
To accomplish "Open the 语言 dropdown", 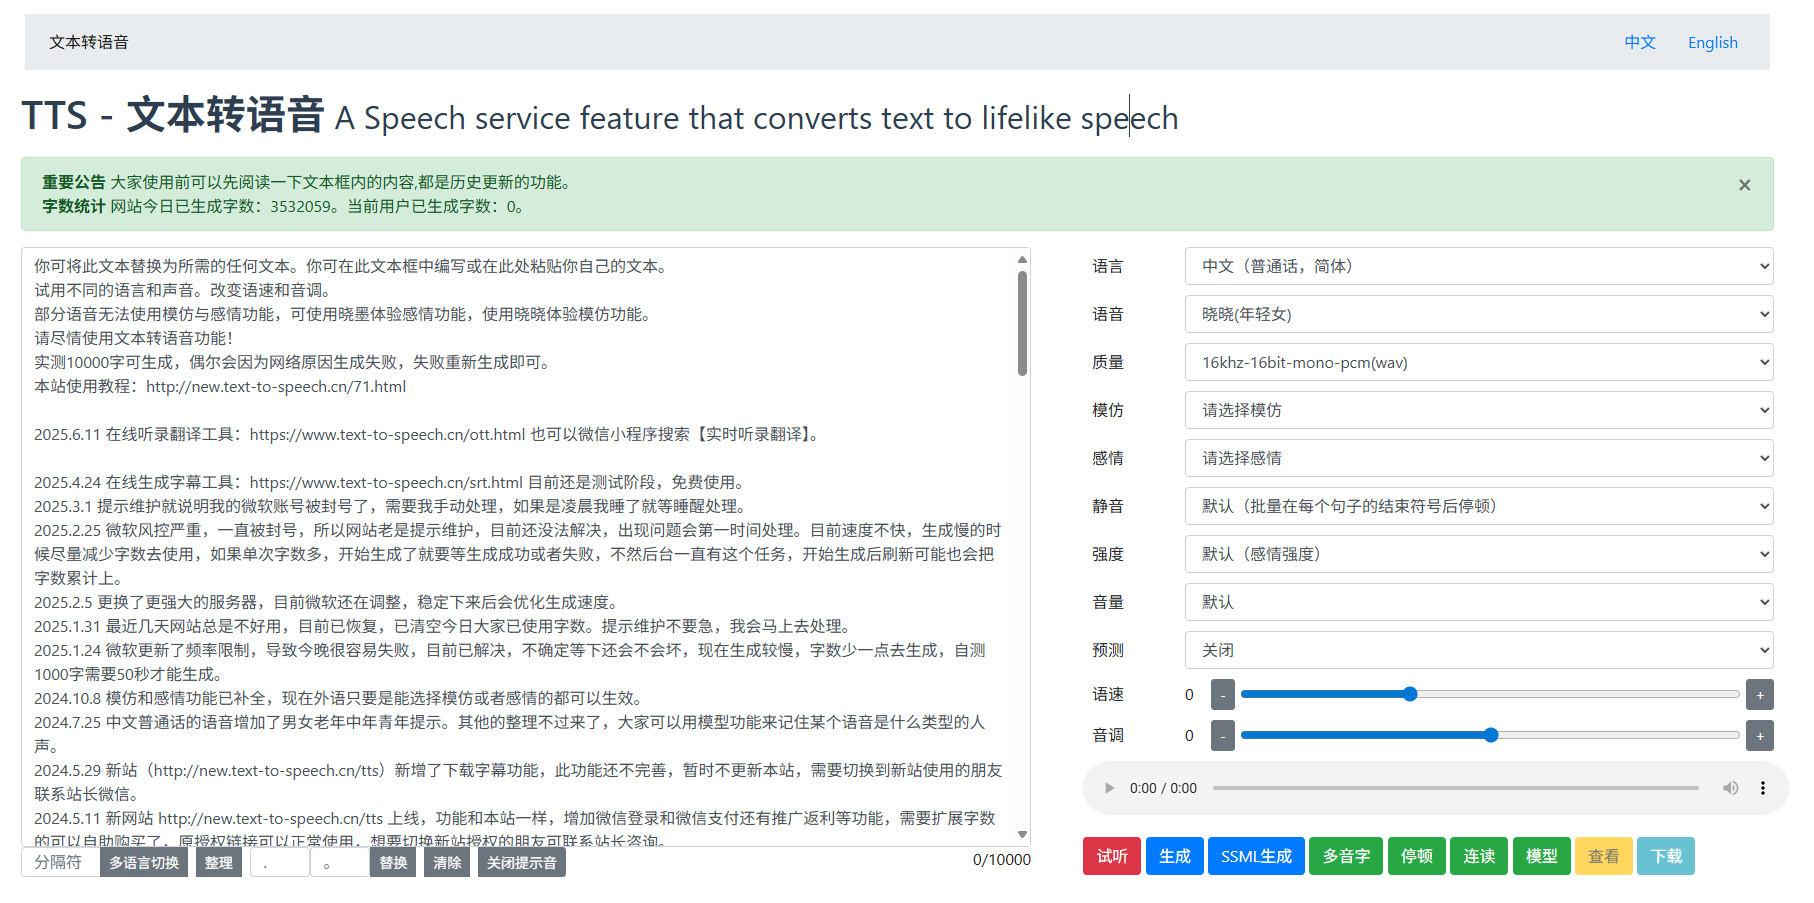I will pos(1478,266).
